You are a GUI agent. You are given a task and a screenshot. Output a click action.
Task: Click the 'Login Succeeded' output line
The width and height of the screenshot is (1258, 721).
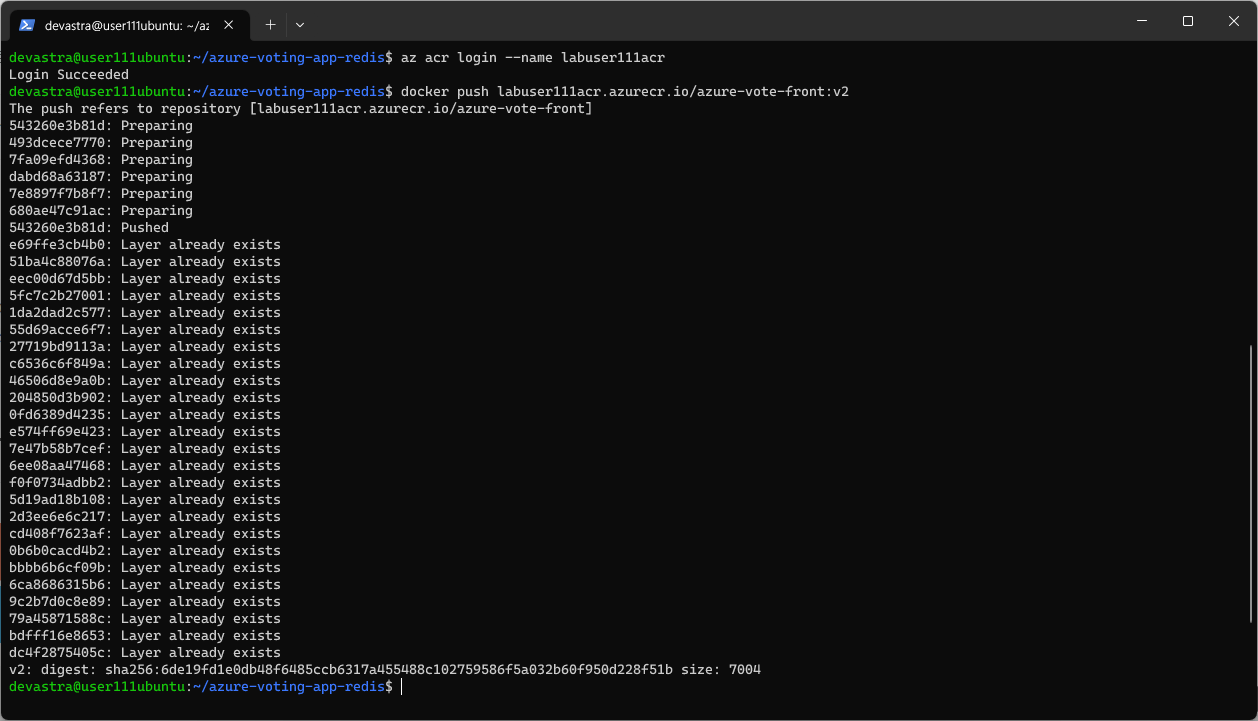(x=69, y=74)
